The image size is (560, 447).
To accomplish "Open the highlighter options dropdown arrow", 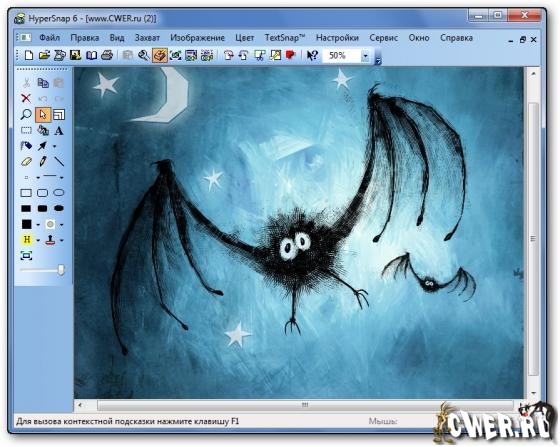I will [x=38, y=241].
